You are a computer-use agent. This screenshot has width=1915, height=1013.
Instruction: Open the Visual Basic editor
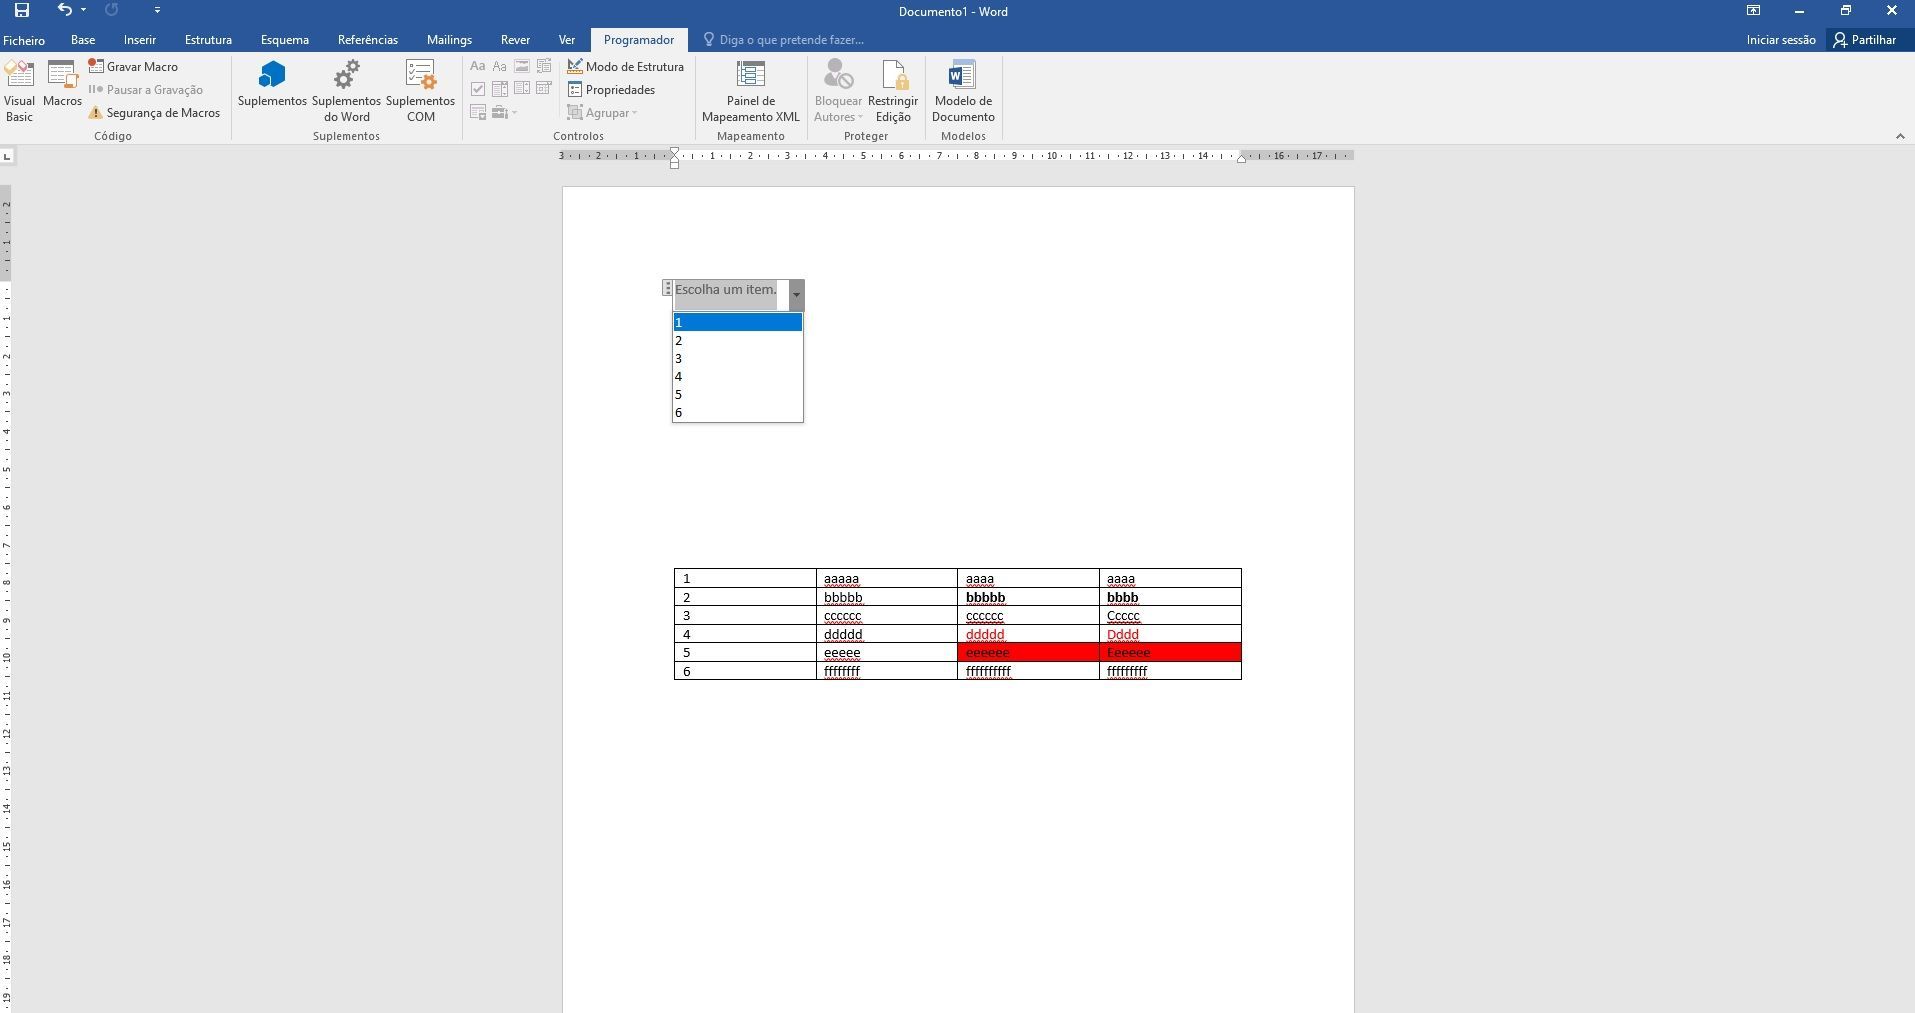pos(19,91)
